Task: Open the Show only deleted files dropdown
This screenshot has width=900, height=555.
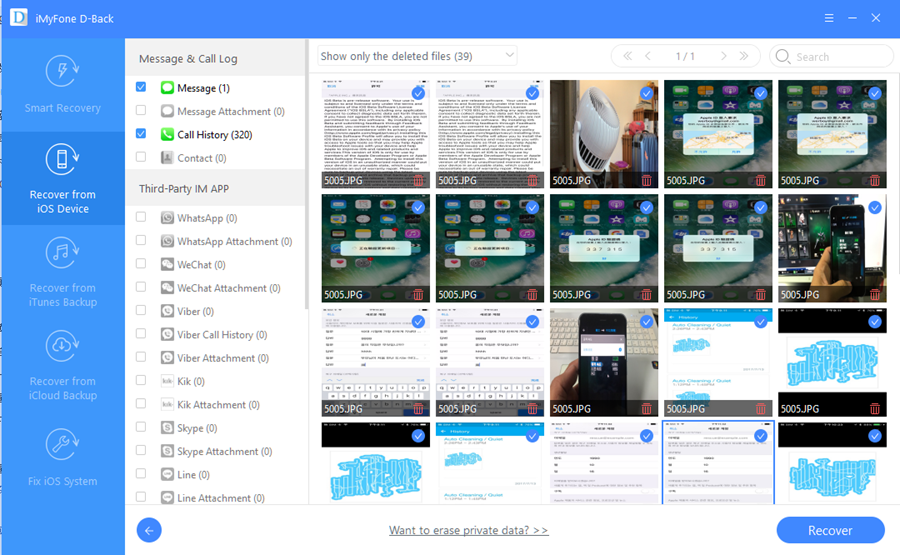Action: [x=417, y=56]
